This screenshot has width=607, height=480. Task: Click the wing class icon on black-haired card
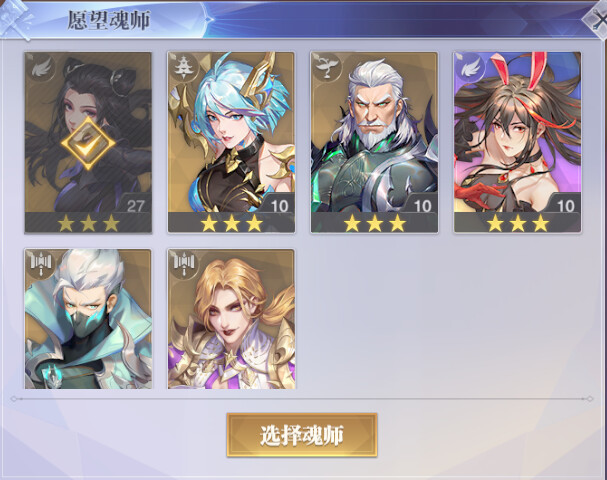click(x=40, y=67)
